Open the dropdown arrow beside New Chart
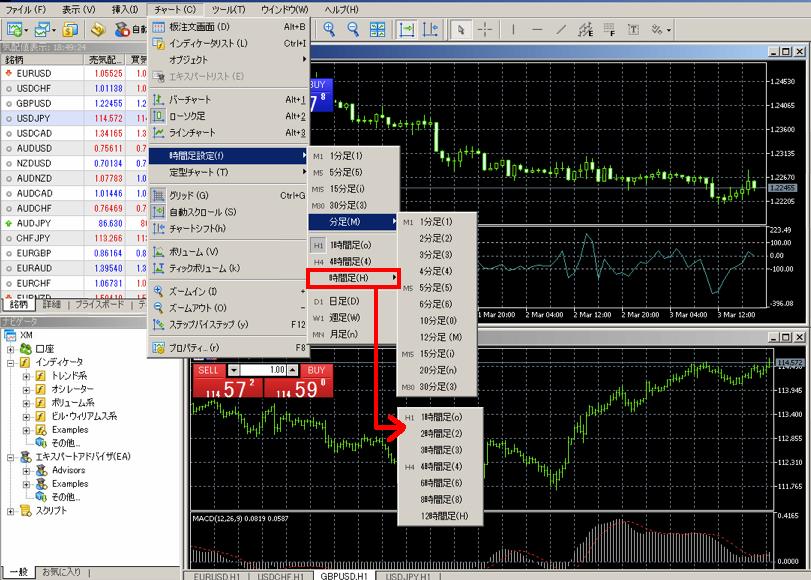This screenshot has height=580, width=811. (26, 31)
